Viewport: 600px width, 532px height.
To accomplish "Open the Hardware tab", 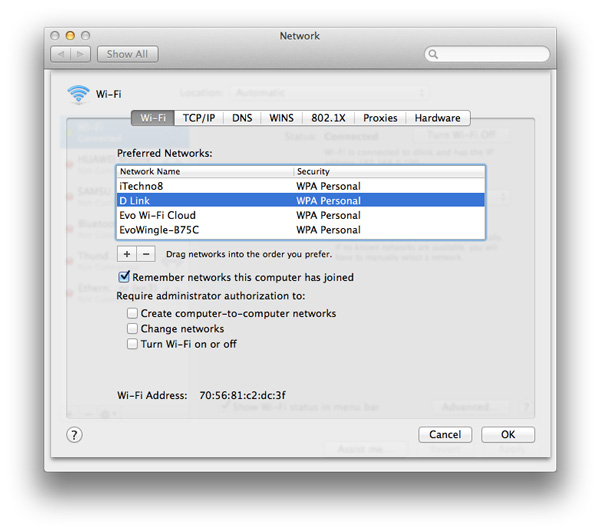I will click(438, 118).
